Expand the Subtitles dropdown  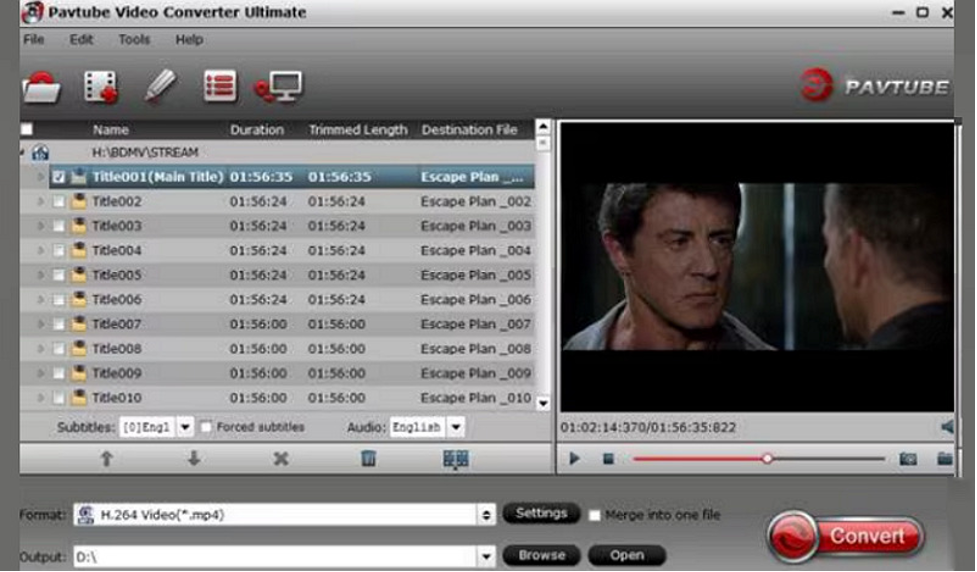point(185,427)
